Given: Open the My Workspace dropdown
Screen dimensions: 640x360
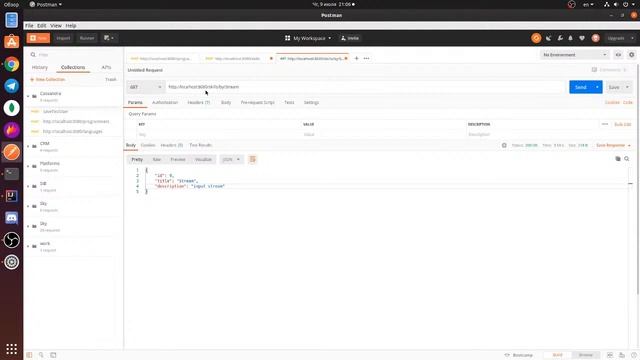Looking at the screenshot, I should pos(308,38).
